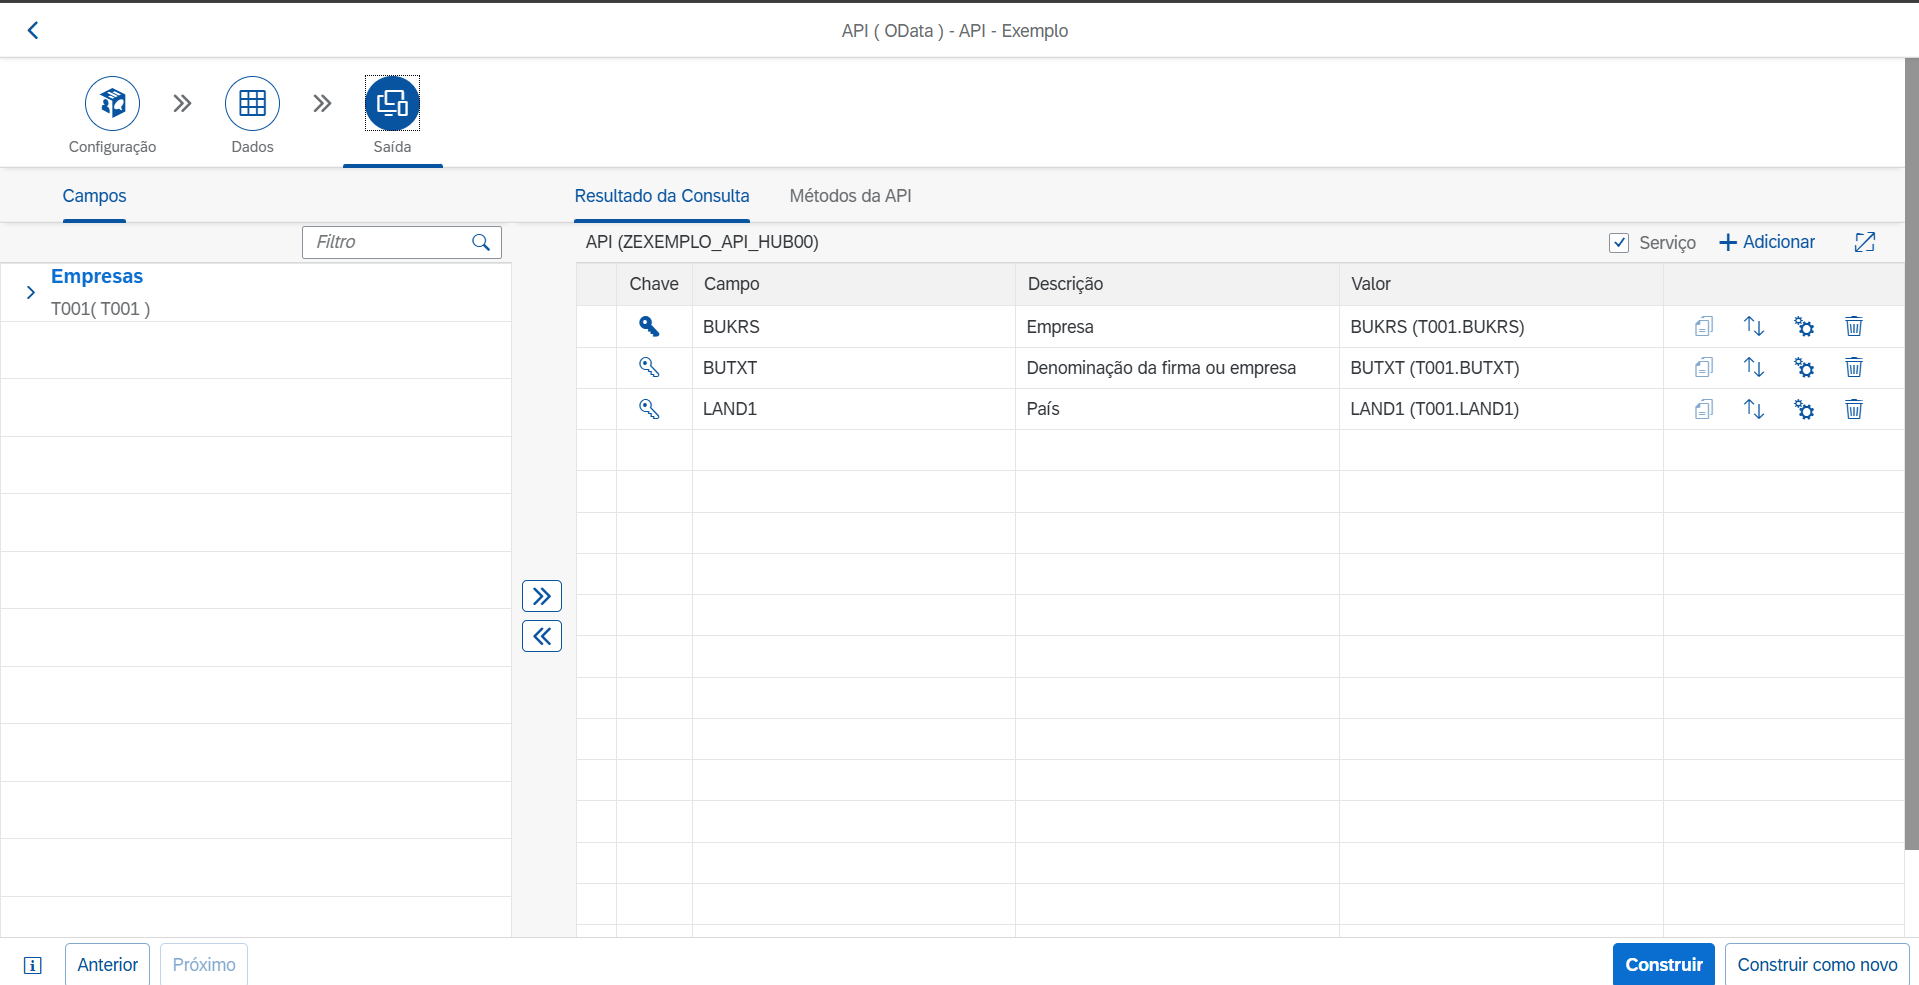
Task: Click the vertical scrollbar on the right
Action: [x=1911, y=450]
